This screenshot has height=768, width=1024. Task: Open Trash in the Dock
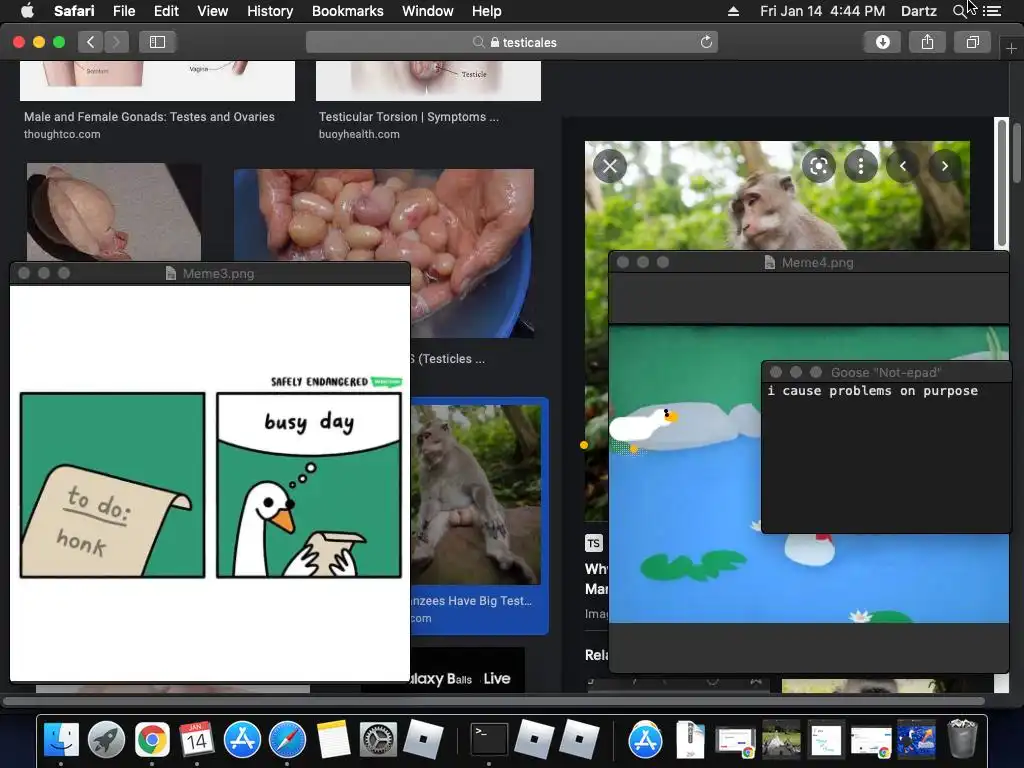pos(962,739)
